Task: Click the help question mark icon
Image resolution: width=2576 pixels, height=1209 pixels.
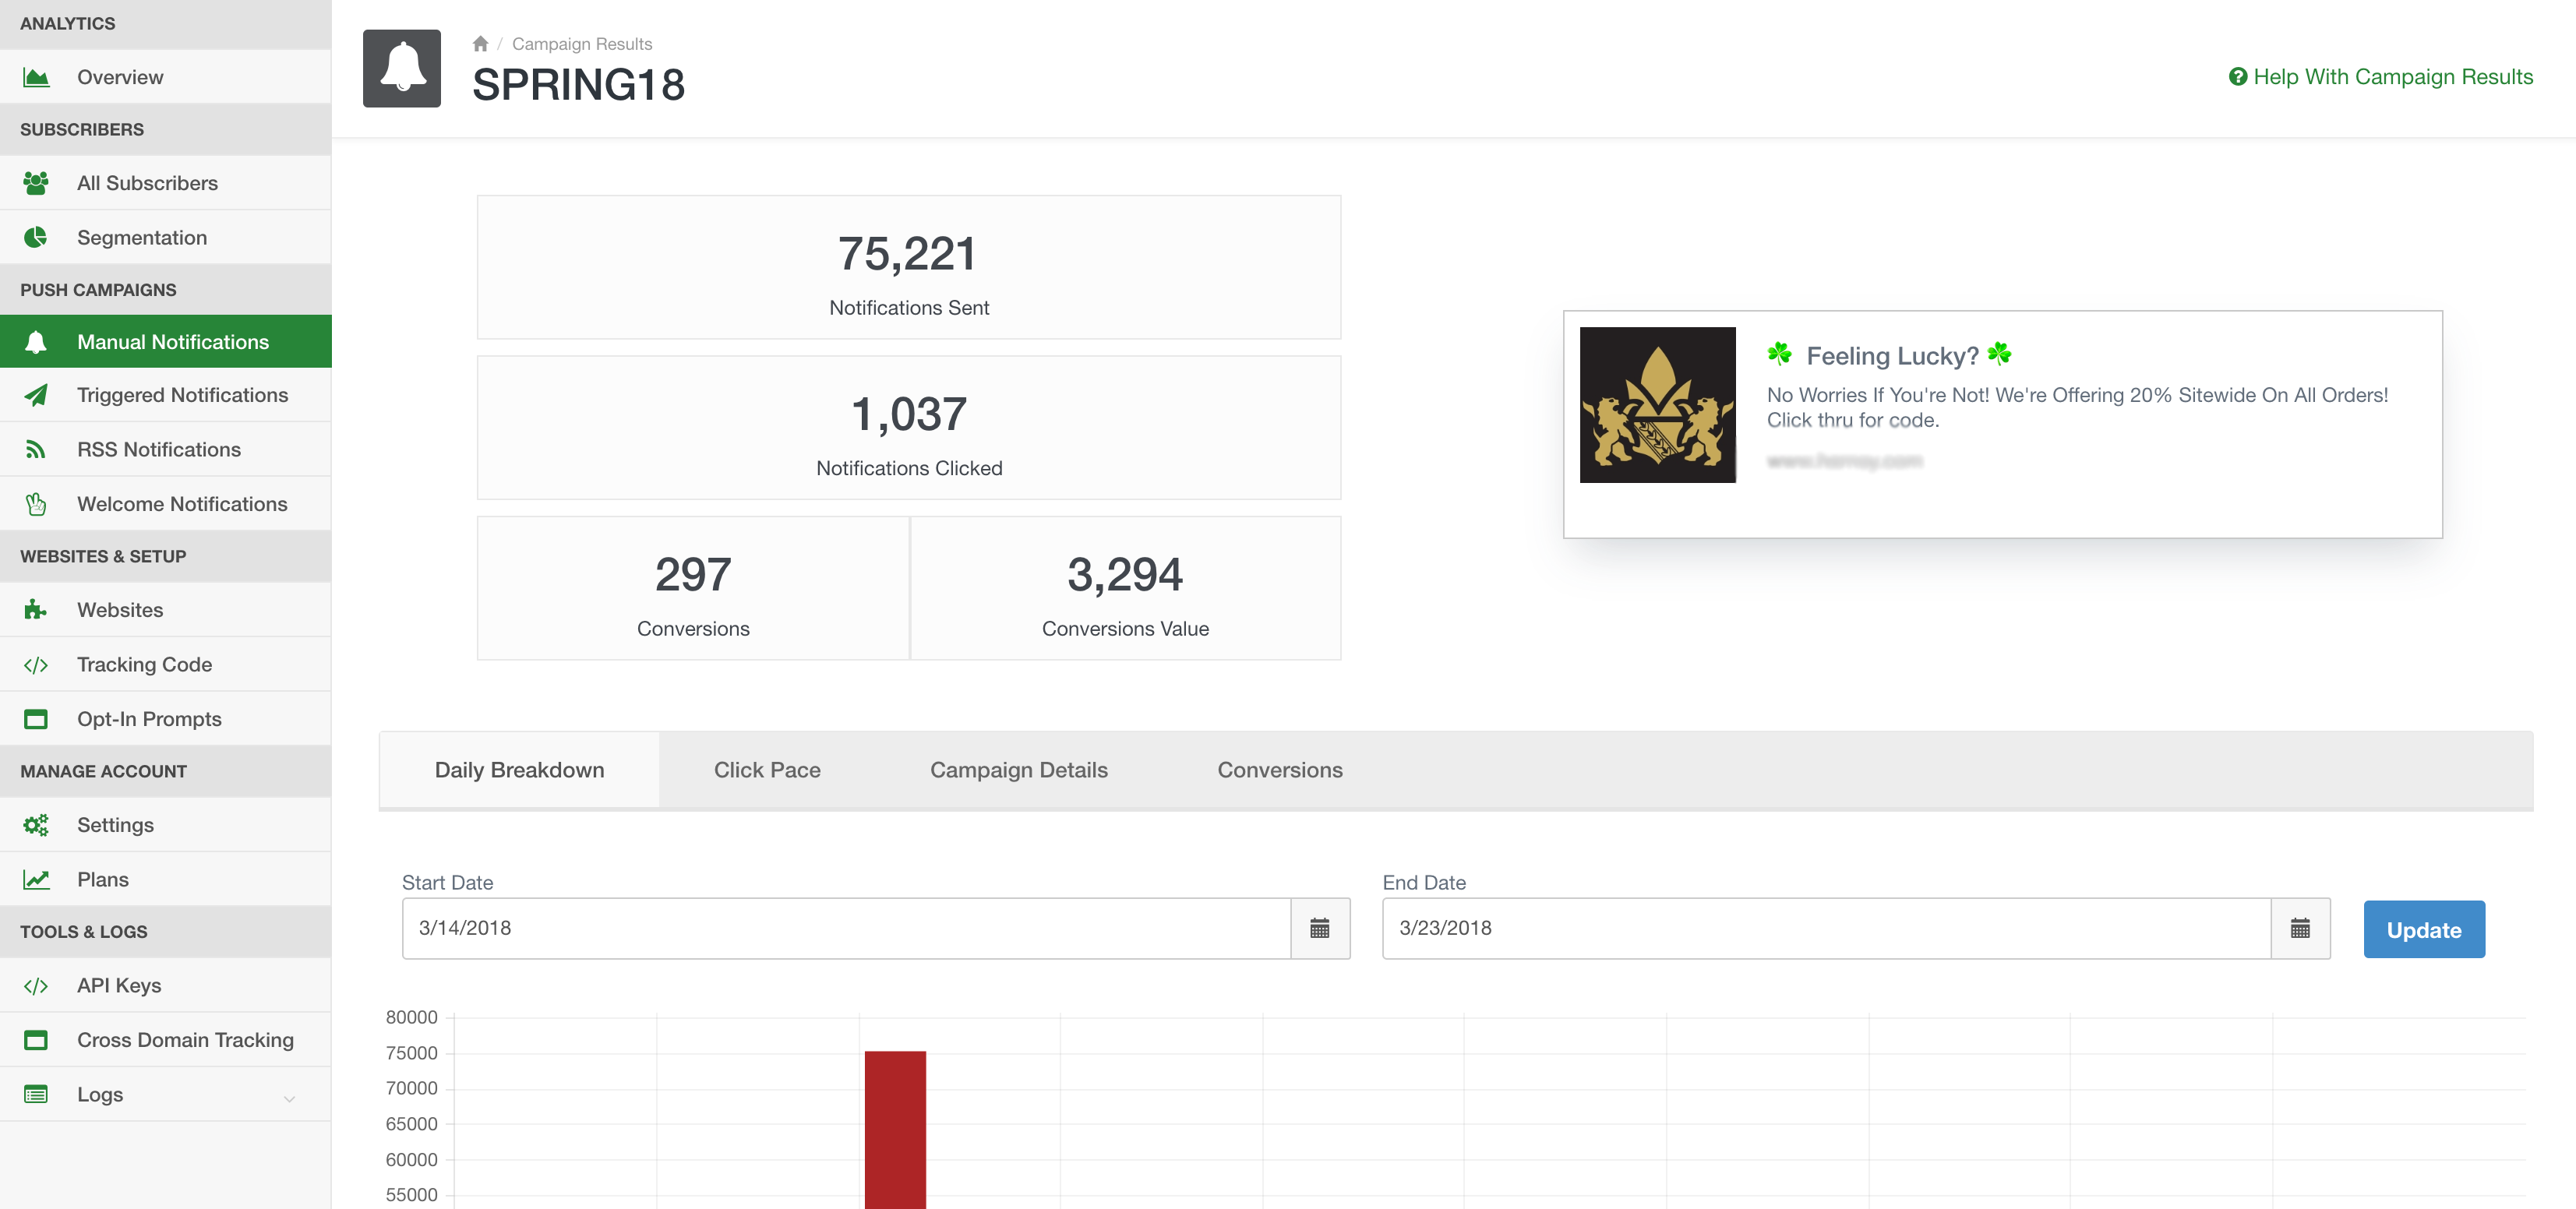Action: click(2237, 77)
